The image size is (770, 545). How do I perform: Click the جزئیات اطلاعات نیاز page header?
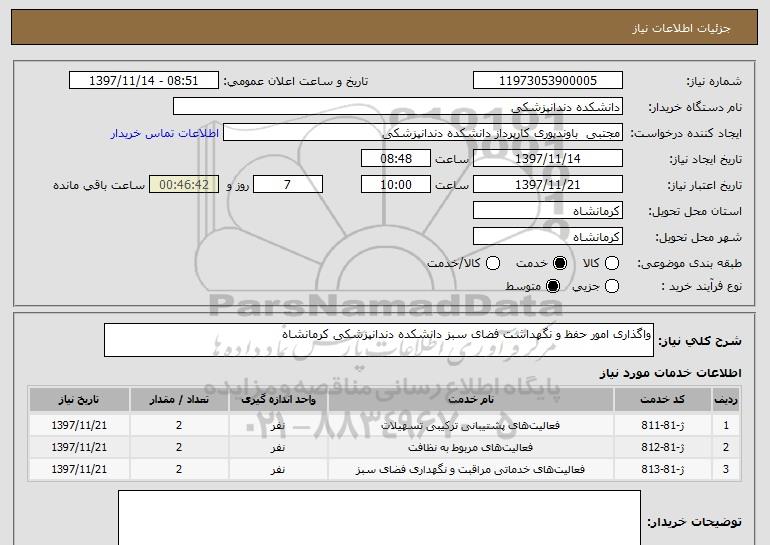click(681, 28)
